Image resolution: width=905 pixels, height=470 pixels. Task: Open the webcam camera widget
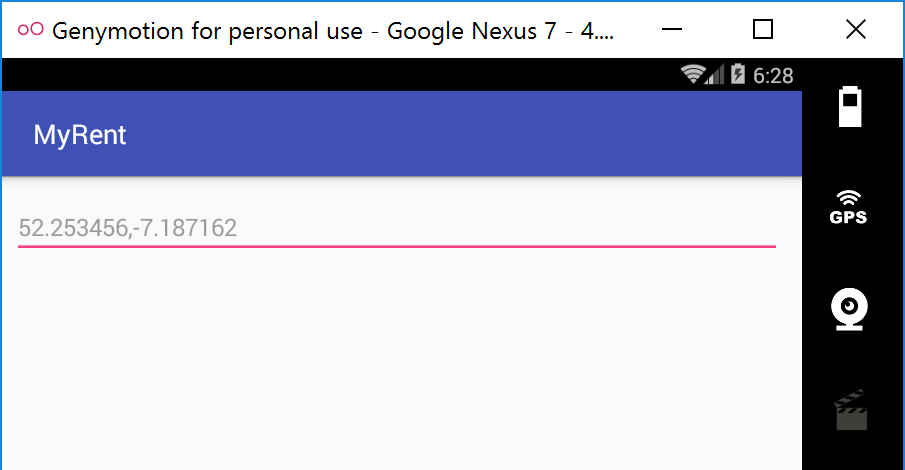coord(849,310)
